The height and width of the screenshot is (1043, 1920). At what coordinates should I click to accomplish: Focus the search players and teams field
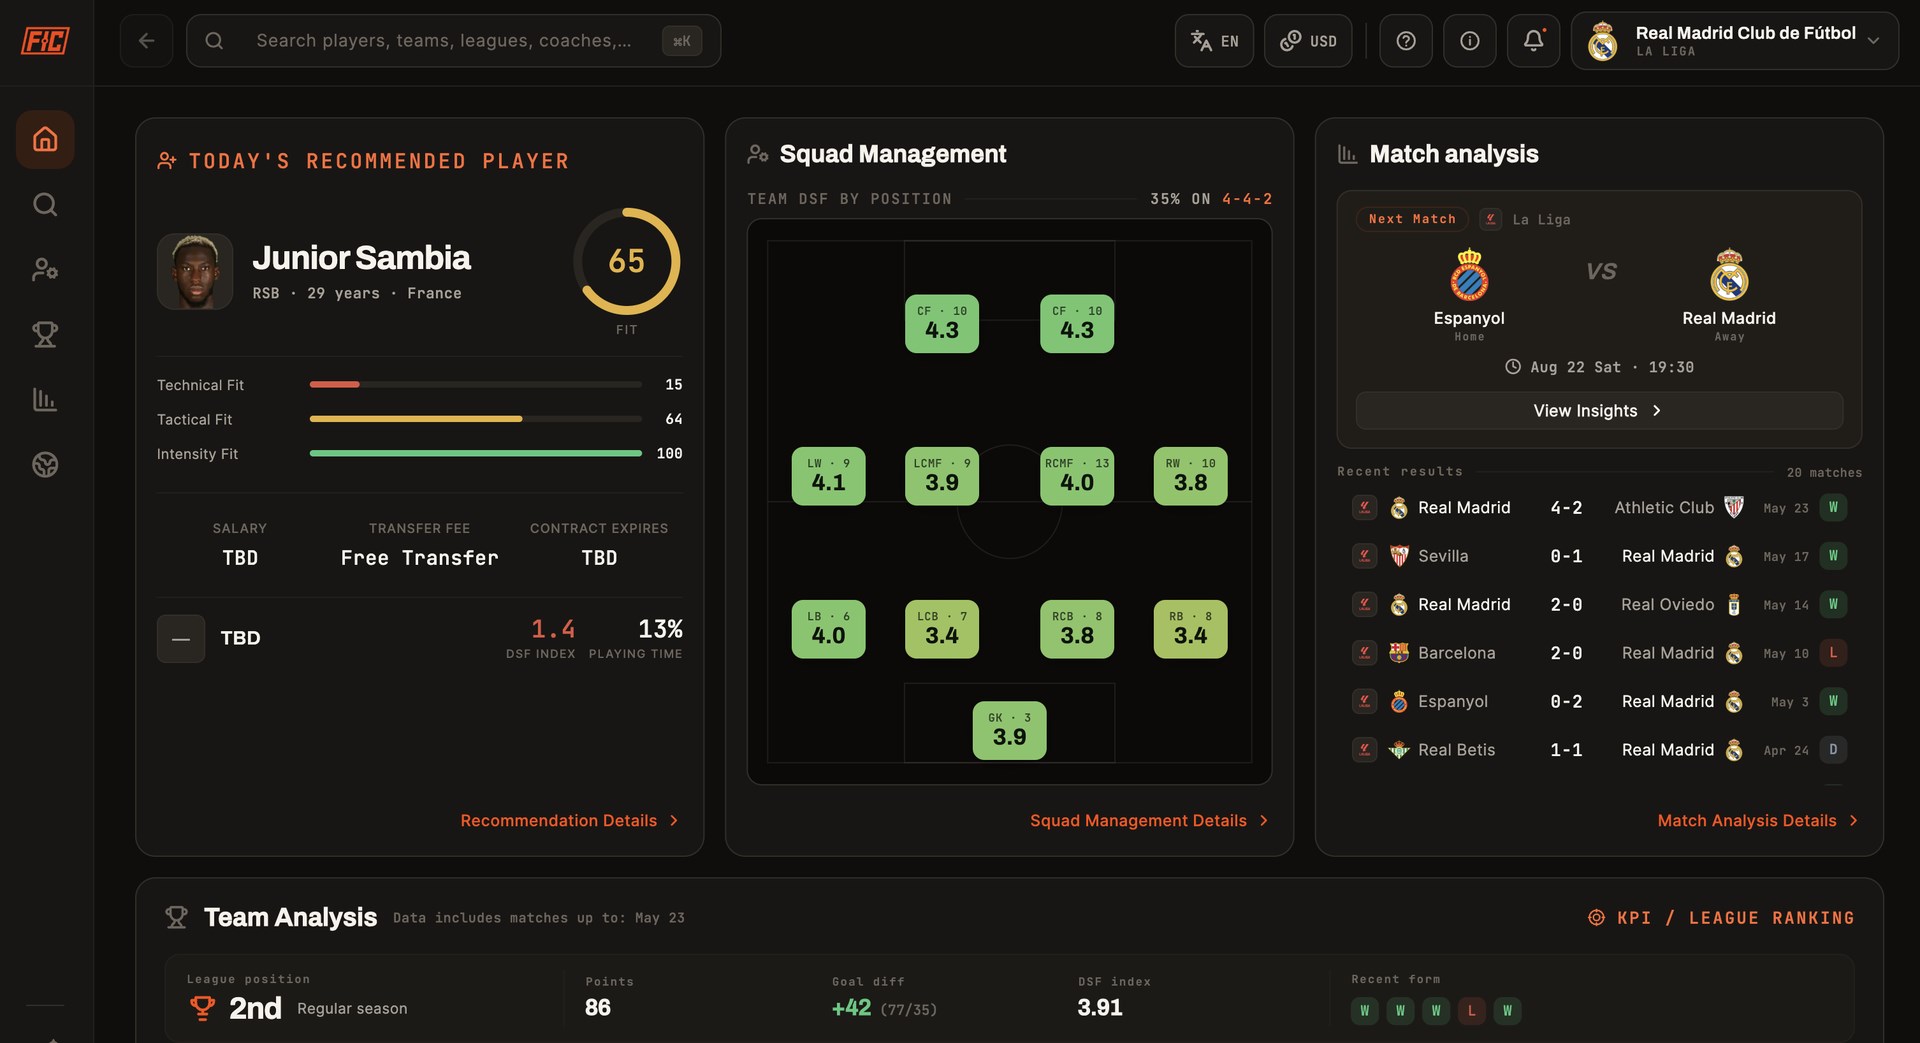point(454,41)
